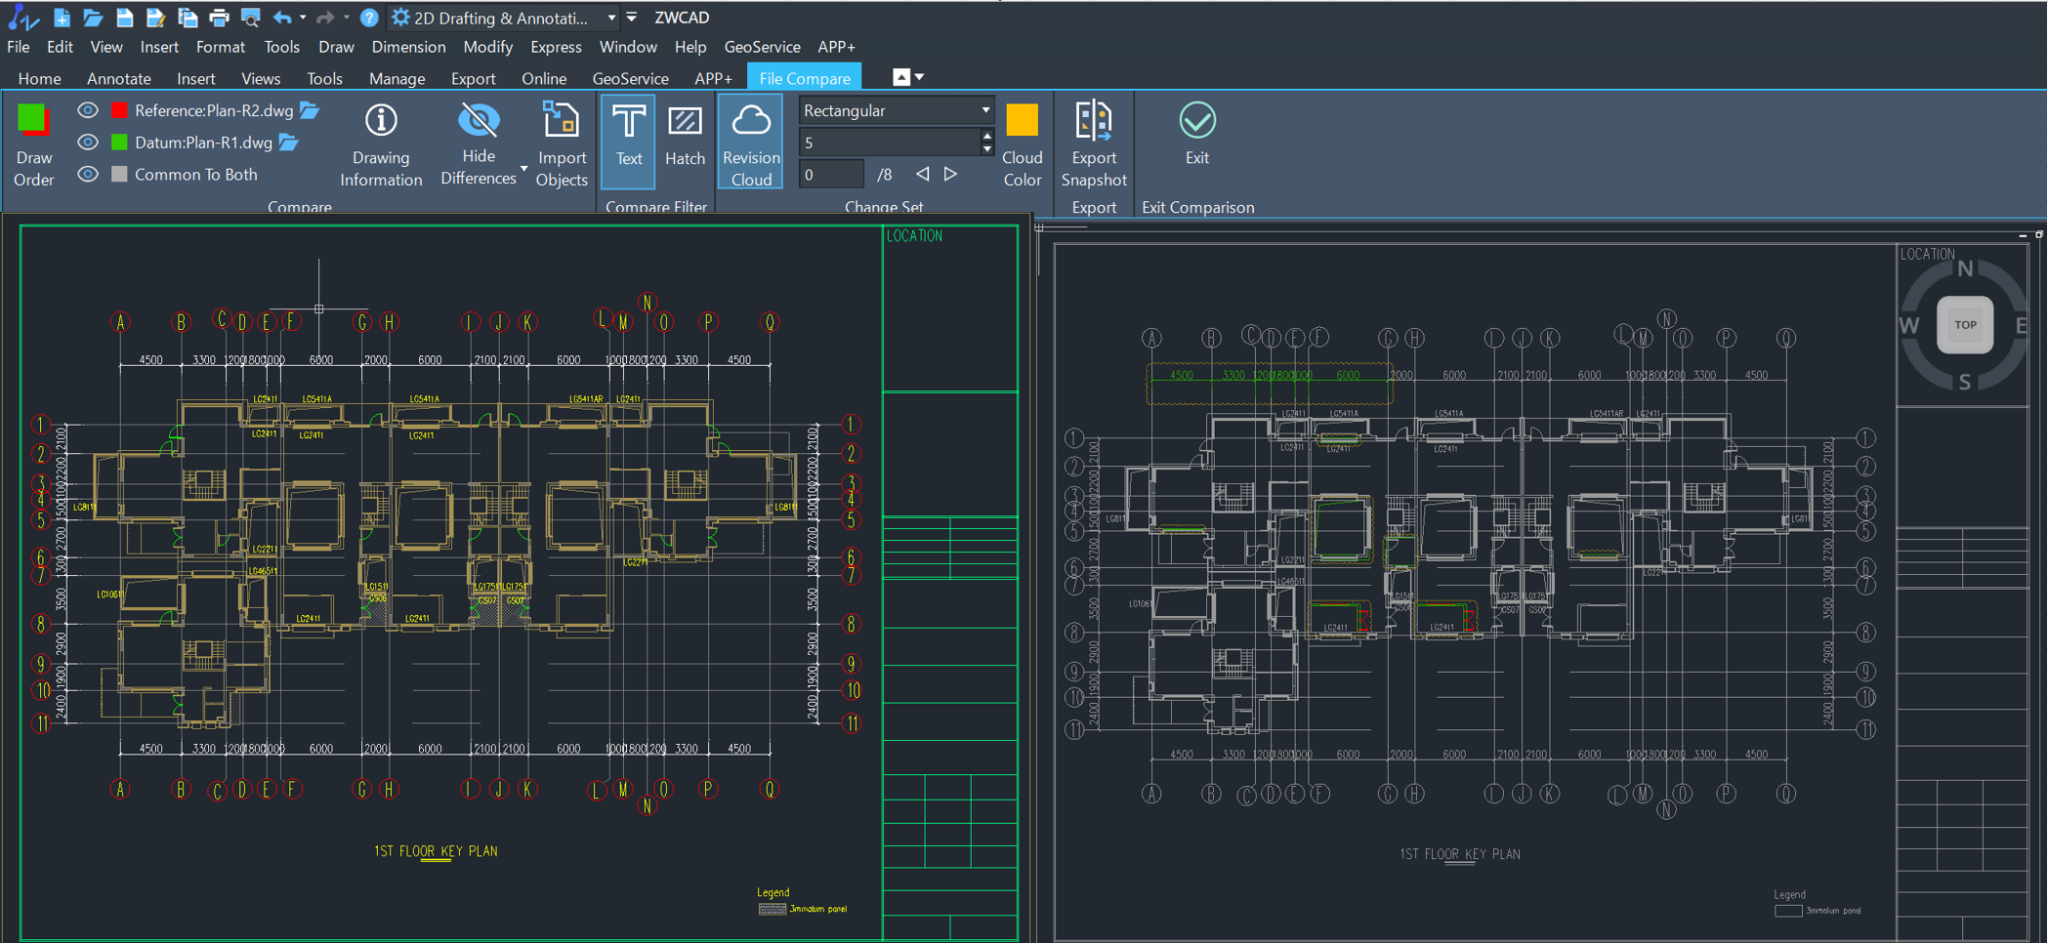The height and width of the screenshot is (943, 2048).
Task: Click Export Snapshot
Action: (1093, 143)
